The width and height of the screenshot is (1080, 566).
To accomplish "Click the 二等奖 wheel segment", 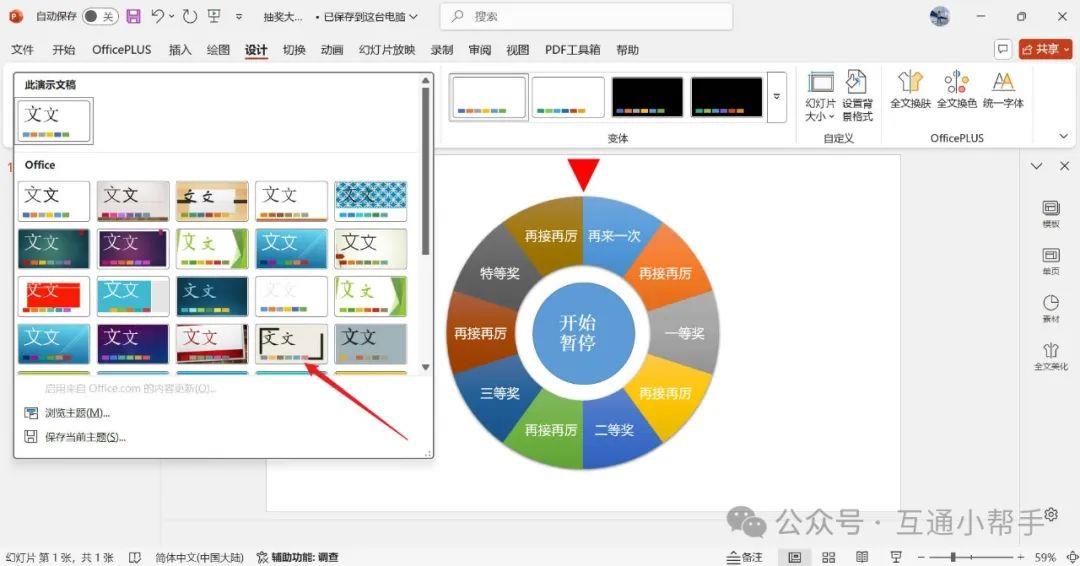I will pos(614,430).
